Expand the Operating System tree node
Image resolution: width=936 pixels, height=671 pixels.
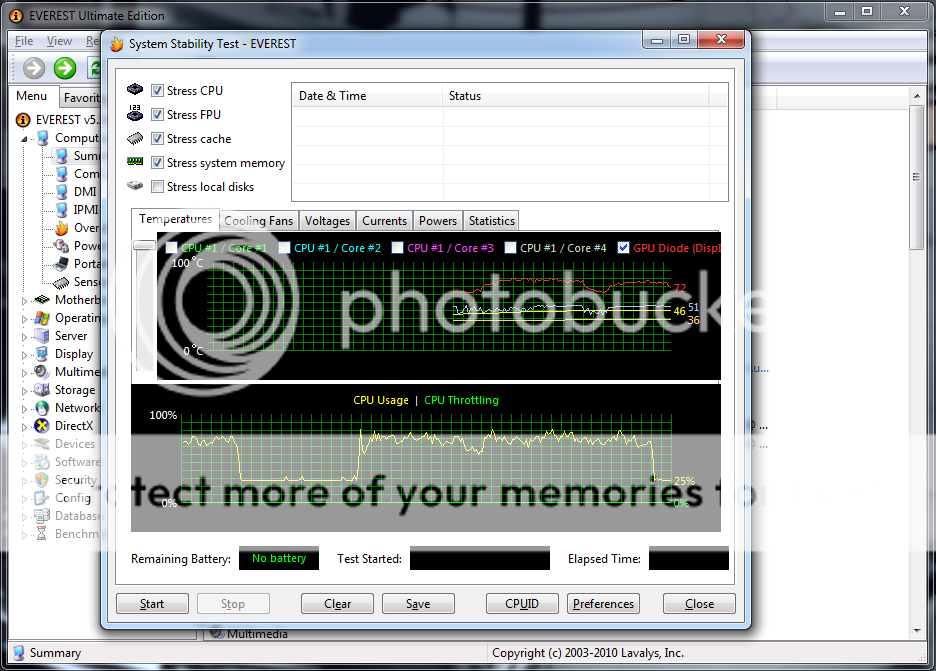26,318
